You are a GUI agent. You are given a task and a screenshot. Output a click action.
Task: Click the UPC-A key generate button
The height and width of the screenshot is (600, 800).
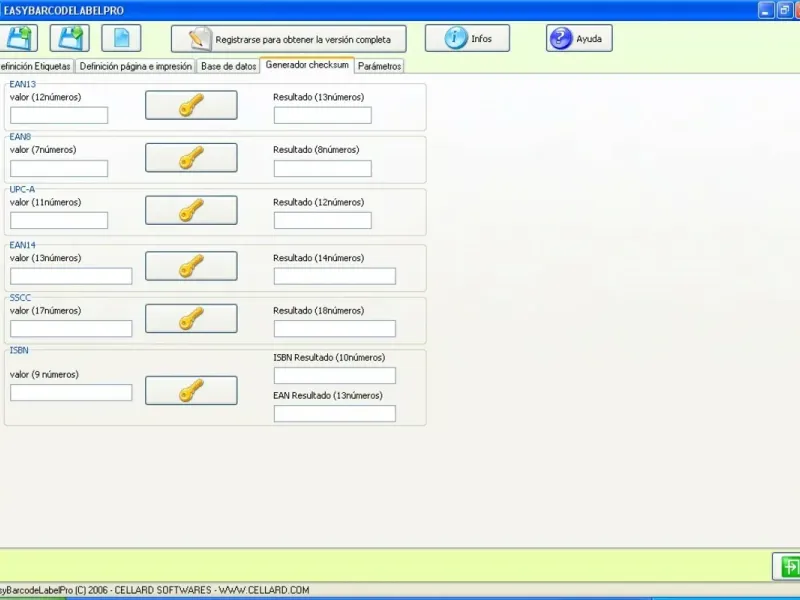click(x=191, y=210)
